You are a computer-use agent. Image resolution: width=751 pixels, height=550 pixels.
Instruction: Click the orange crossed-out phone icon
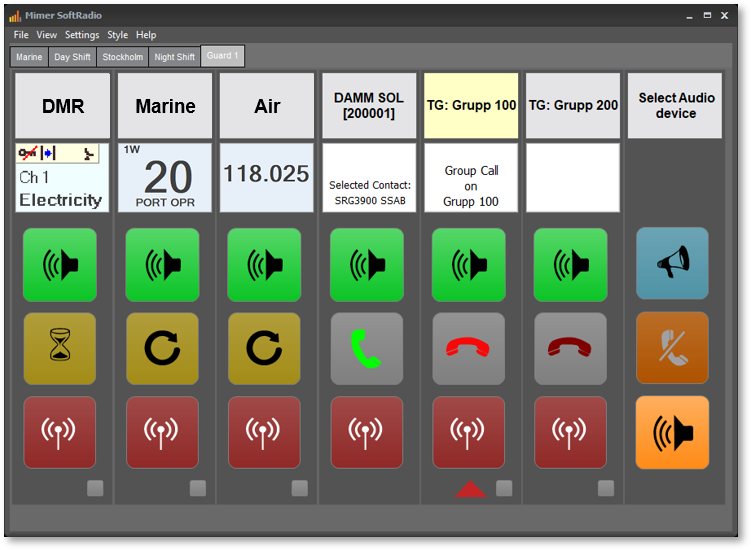point(672,348)
